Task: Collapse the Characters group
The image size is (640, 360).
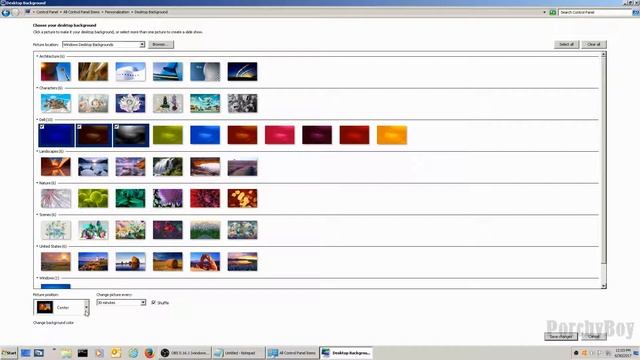Action: point(37,88)
